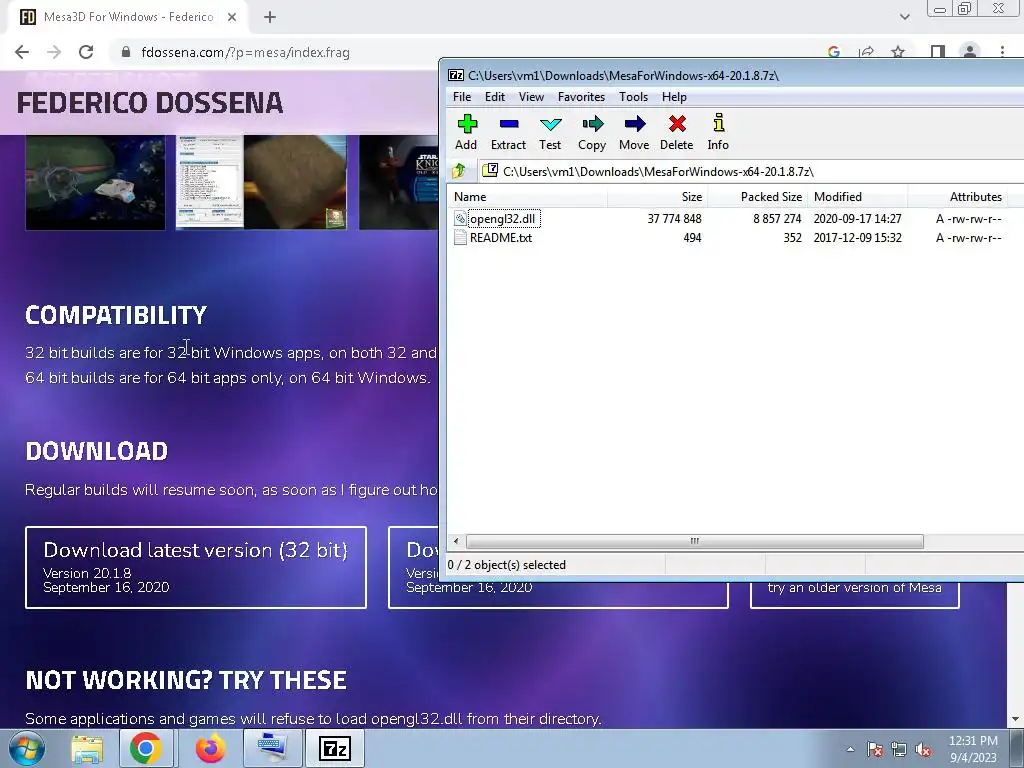This screenshot has width=1024, height=768.
Task: Open Chrome three-dot menu
Action: pos(1002,51)
